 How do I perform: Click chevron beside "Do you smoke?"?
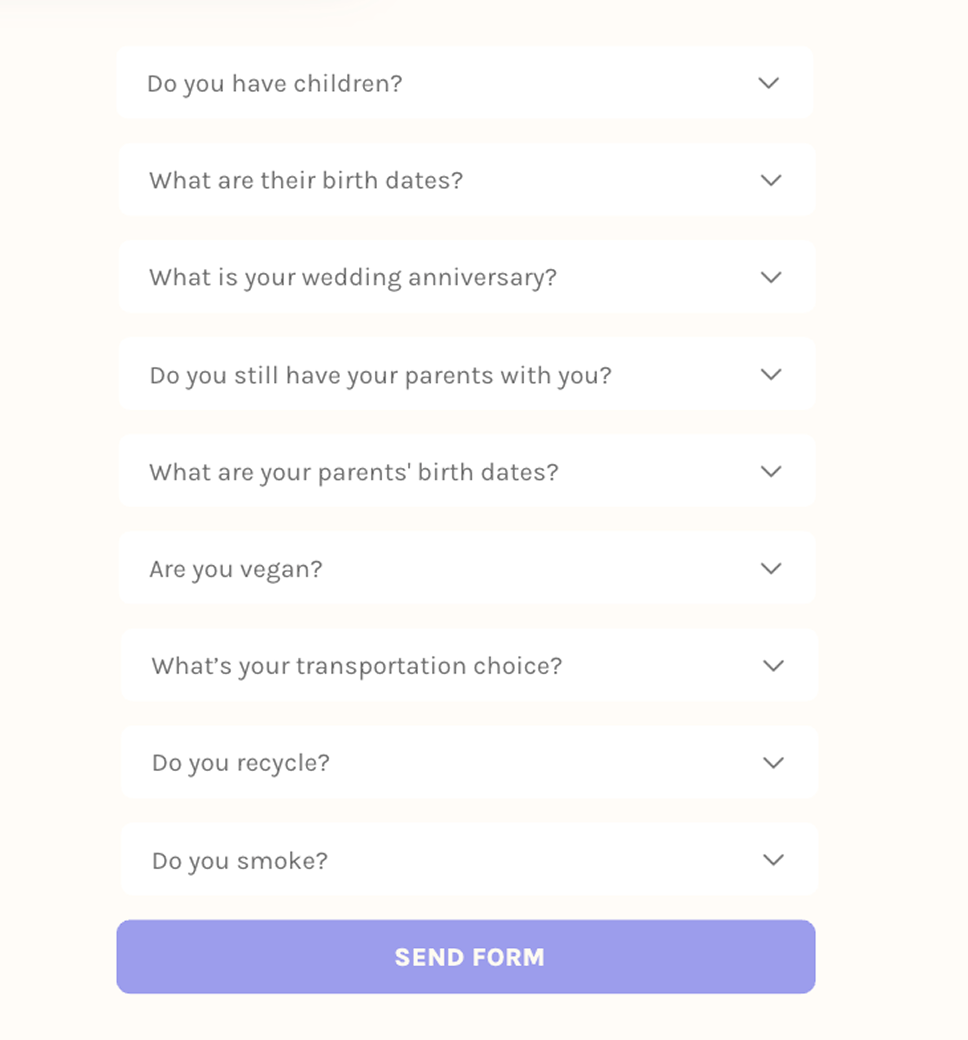click(x=773, y=859)
